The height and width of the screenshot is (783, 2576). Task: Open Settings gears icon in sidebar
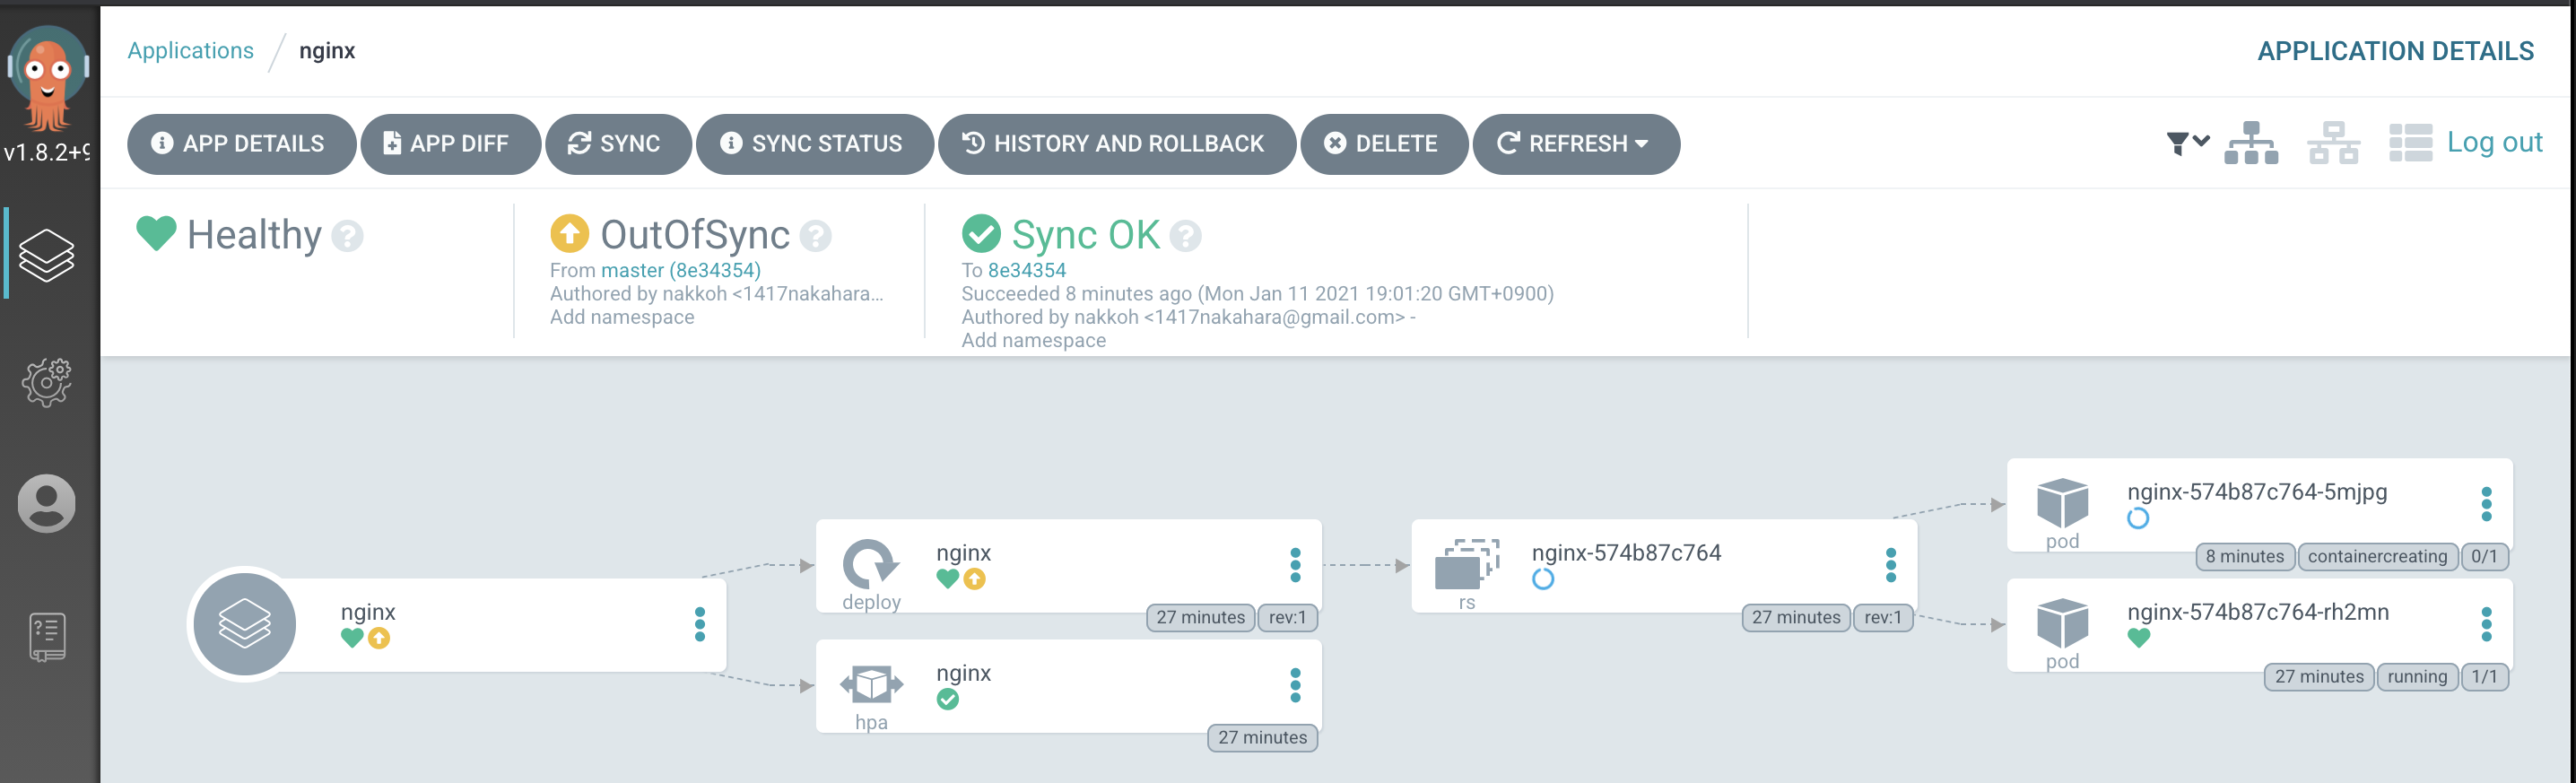(x=47, y=381)
